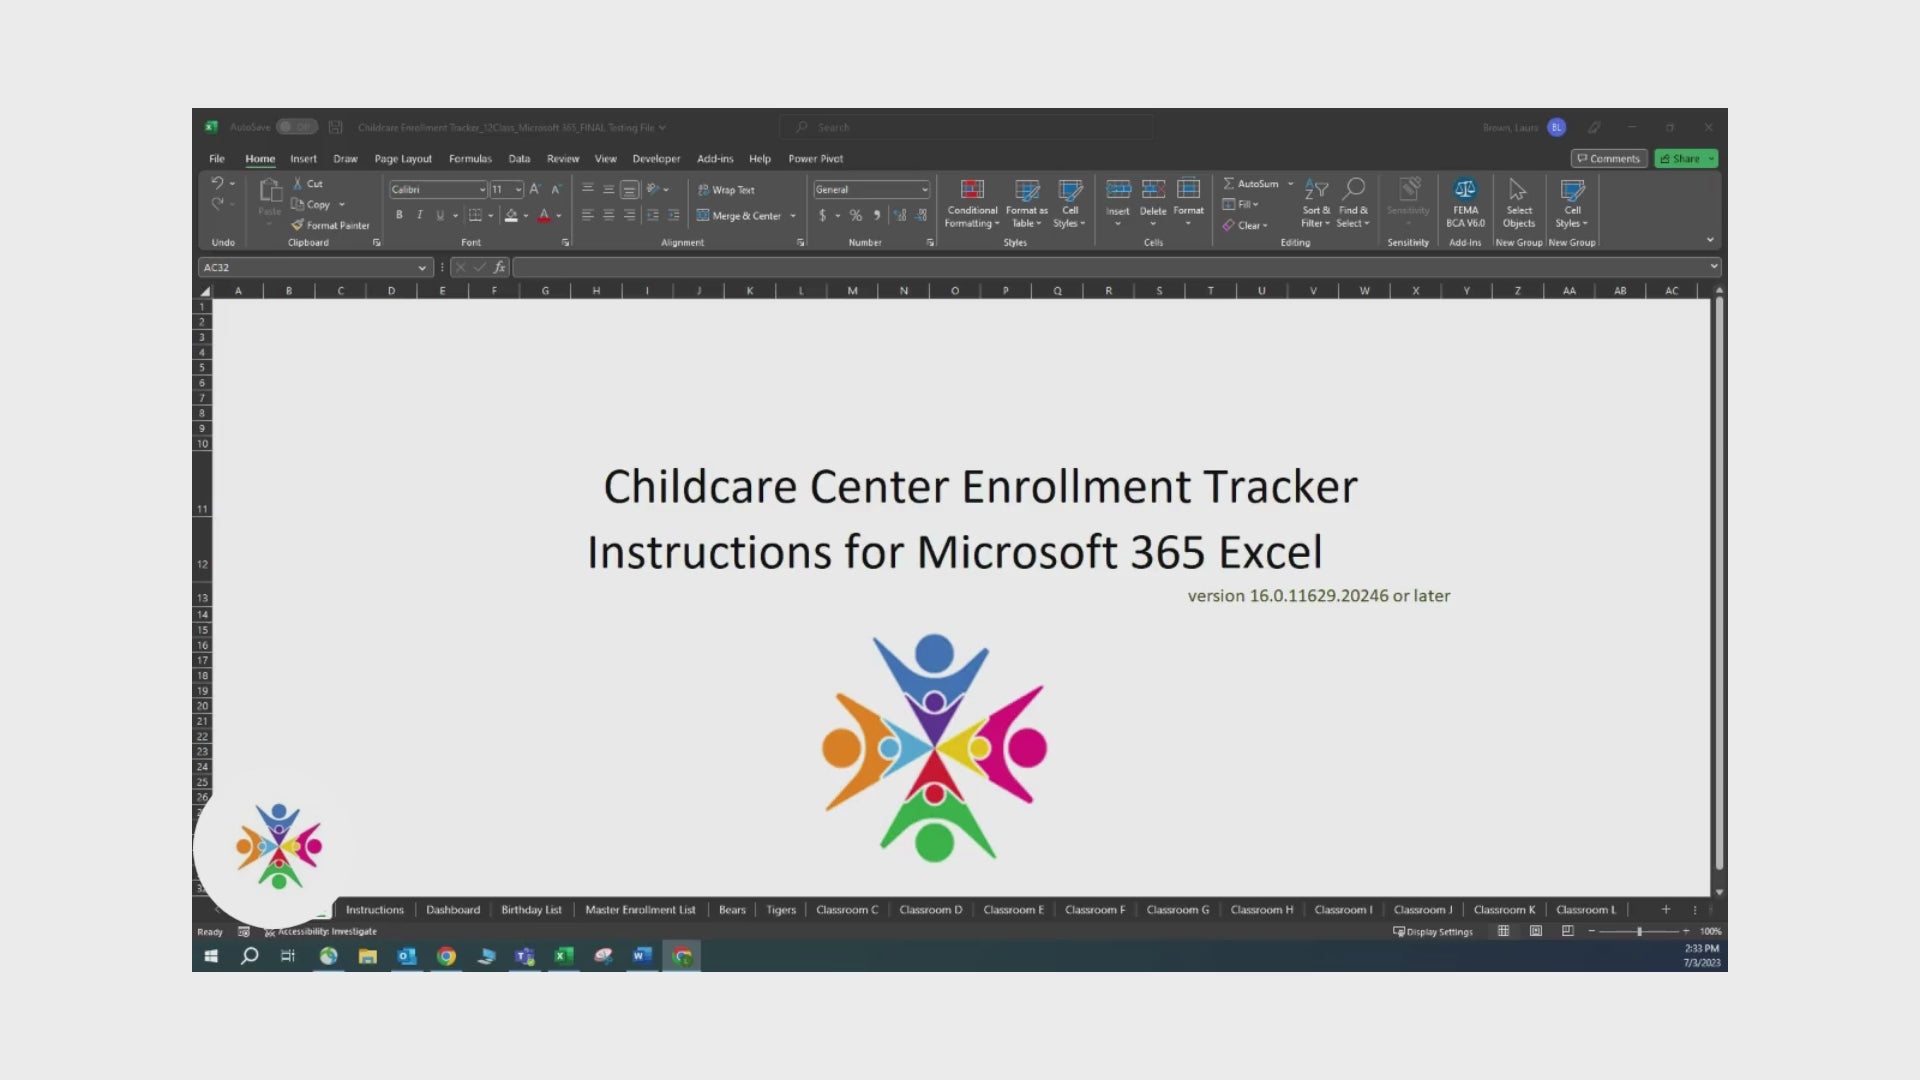Open the font name dropdown
1920x1080 pixels.
point(482,189)
